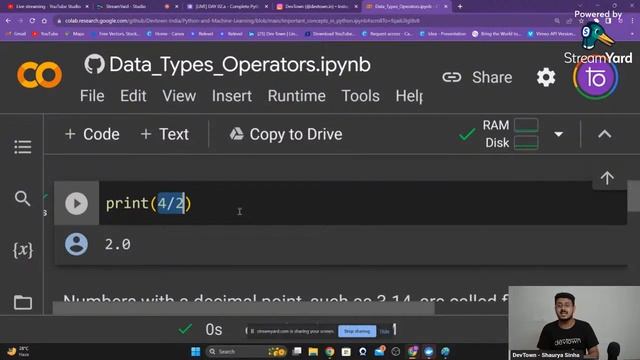The image size is (640, 360).
Task: Click the Share button
Action: (477, 77)
